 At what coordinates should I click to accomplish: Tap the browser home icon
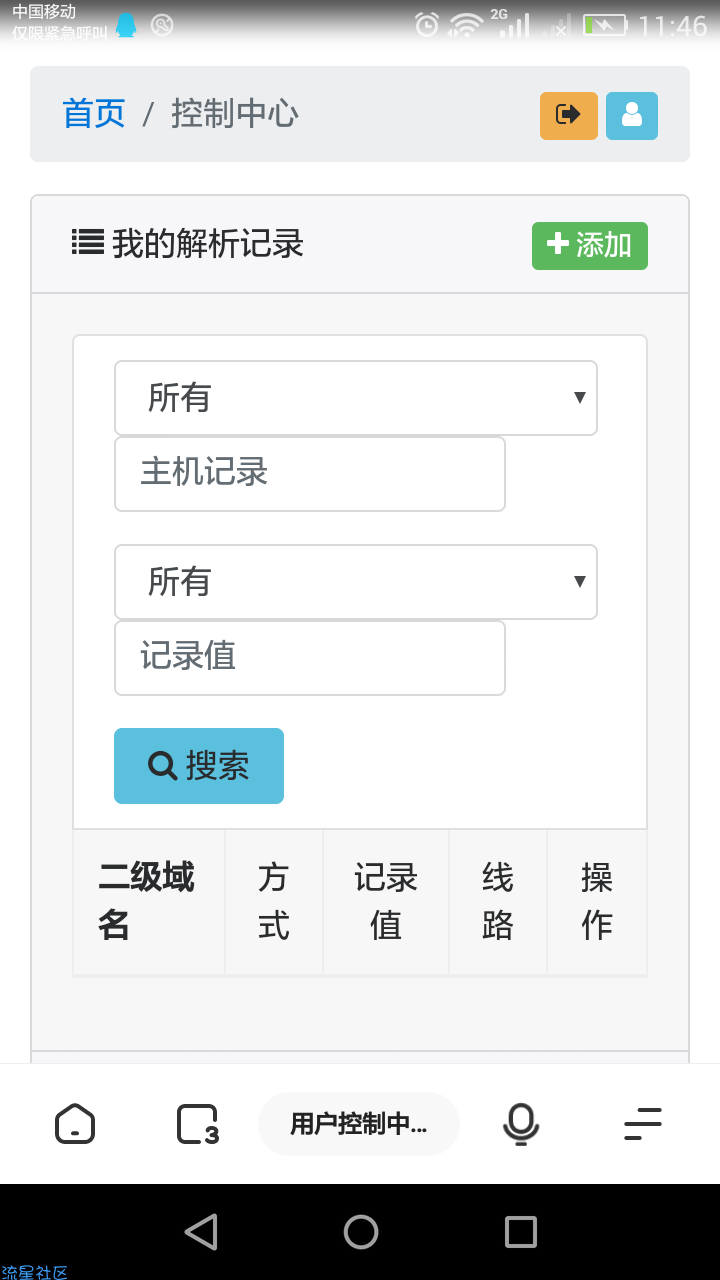(75, 1123)
